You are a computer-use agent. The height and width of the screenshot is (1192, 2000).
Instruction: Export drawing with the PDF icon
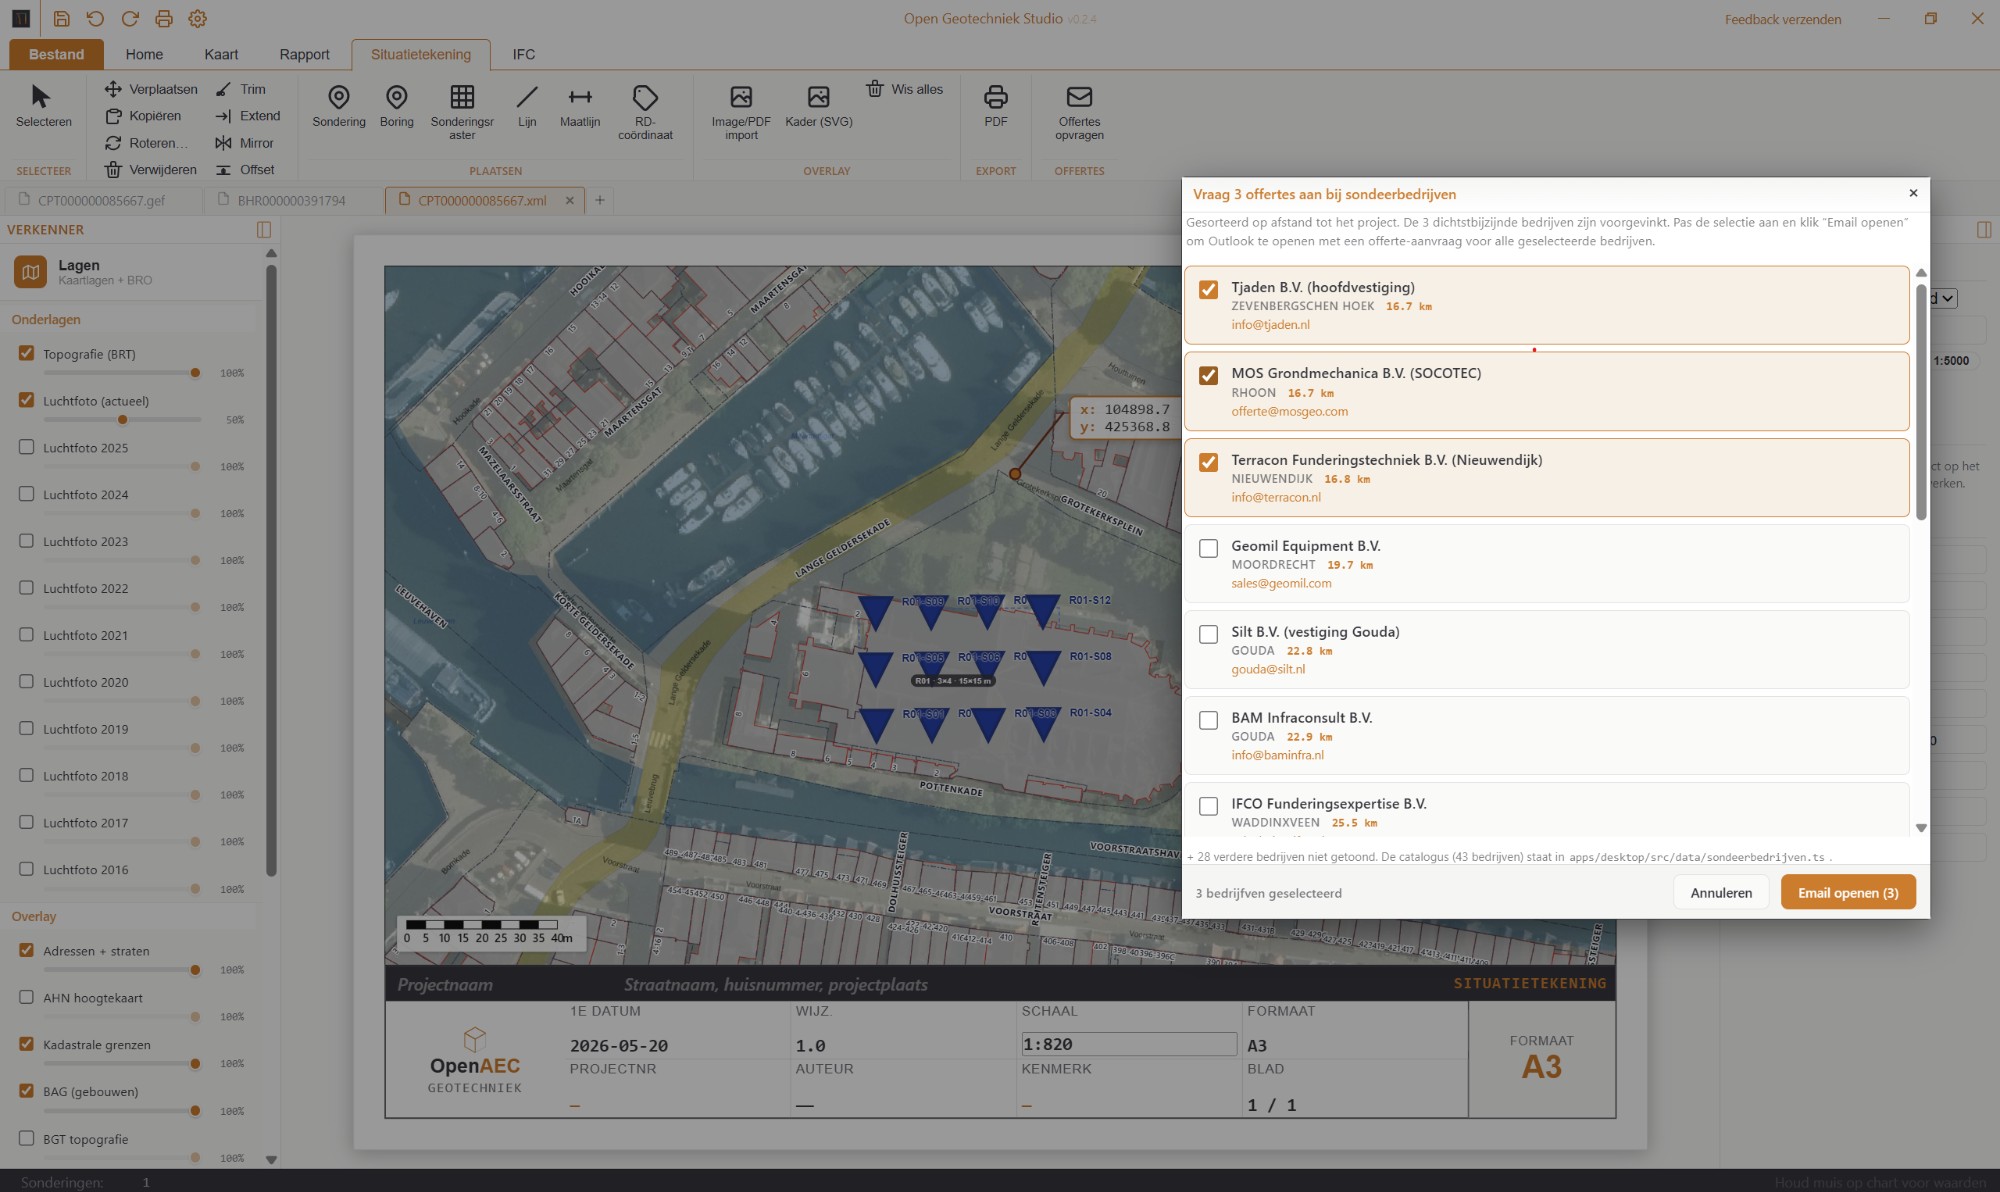tap(996, 106)
